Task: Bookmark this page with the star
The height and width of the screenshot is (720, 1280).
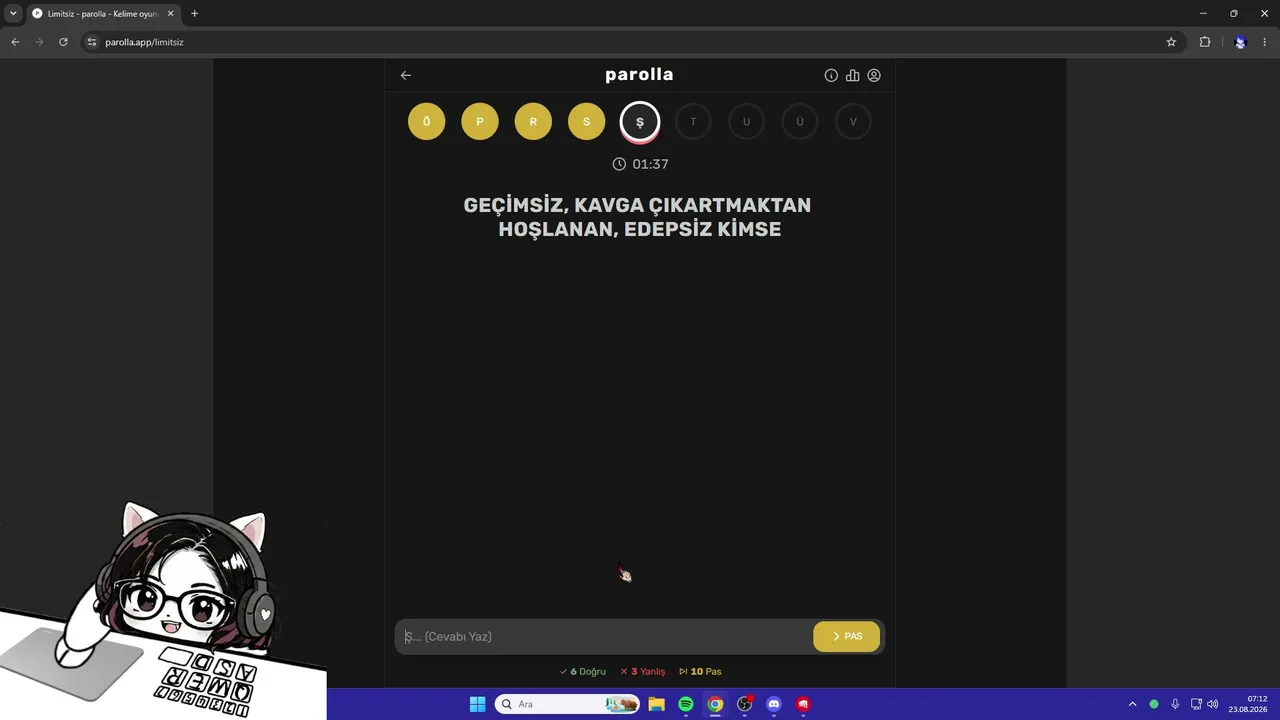Action: [x=1171, y=42]
